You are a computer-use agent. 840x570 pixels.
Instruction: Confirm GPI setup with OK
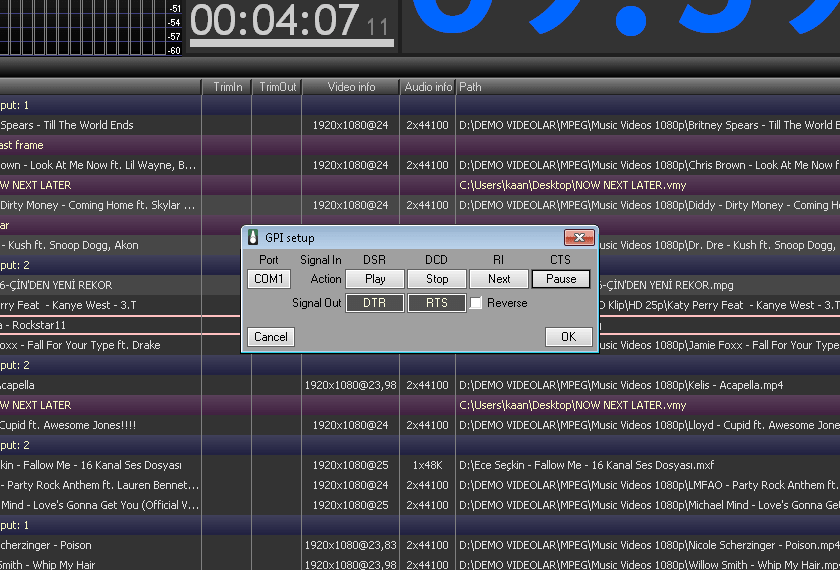[x=568, y=337]
